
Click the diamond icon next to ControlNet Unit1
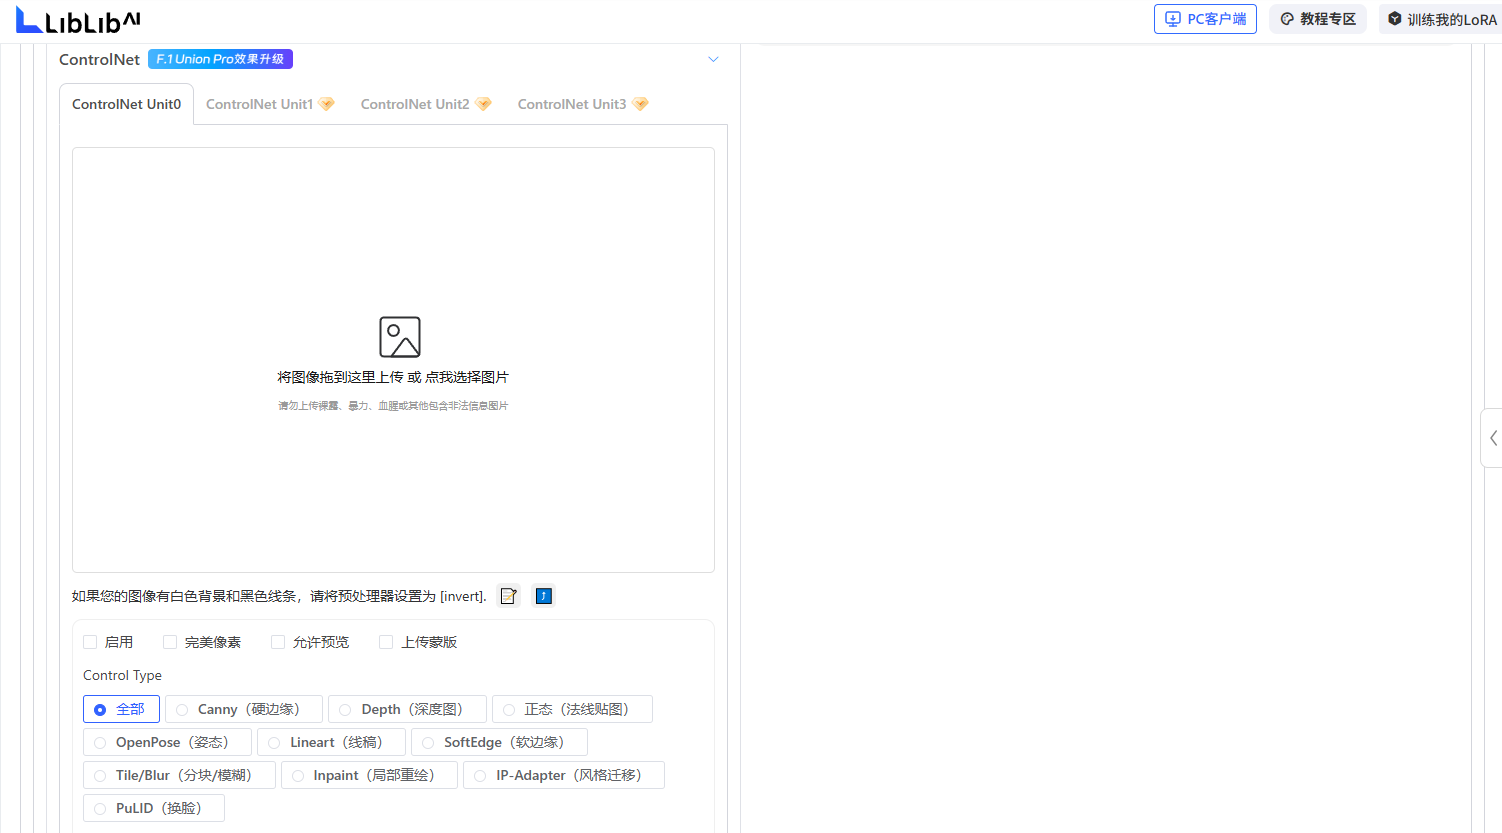click(326, 104)
